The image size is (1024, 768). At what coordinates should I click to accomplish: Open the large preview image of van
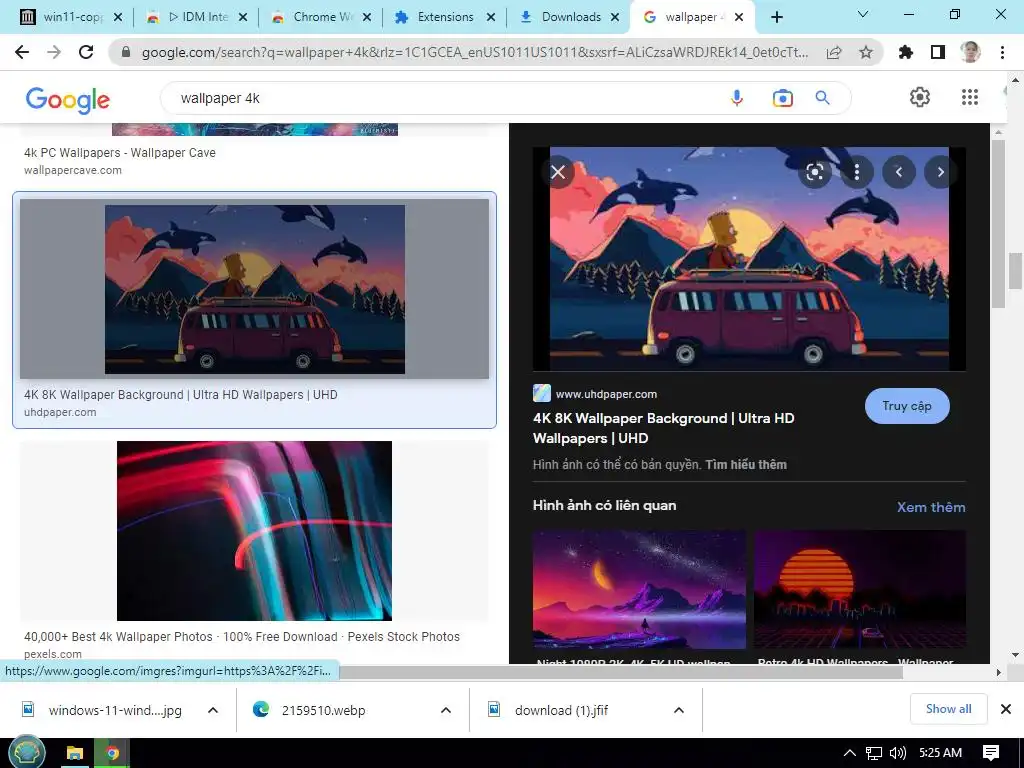click(749, 259)
